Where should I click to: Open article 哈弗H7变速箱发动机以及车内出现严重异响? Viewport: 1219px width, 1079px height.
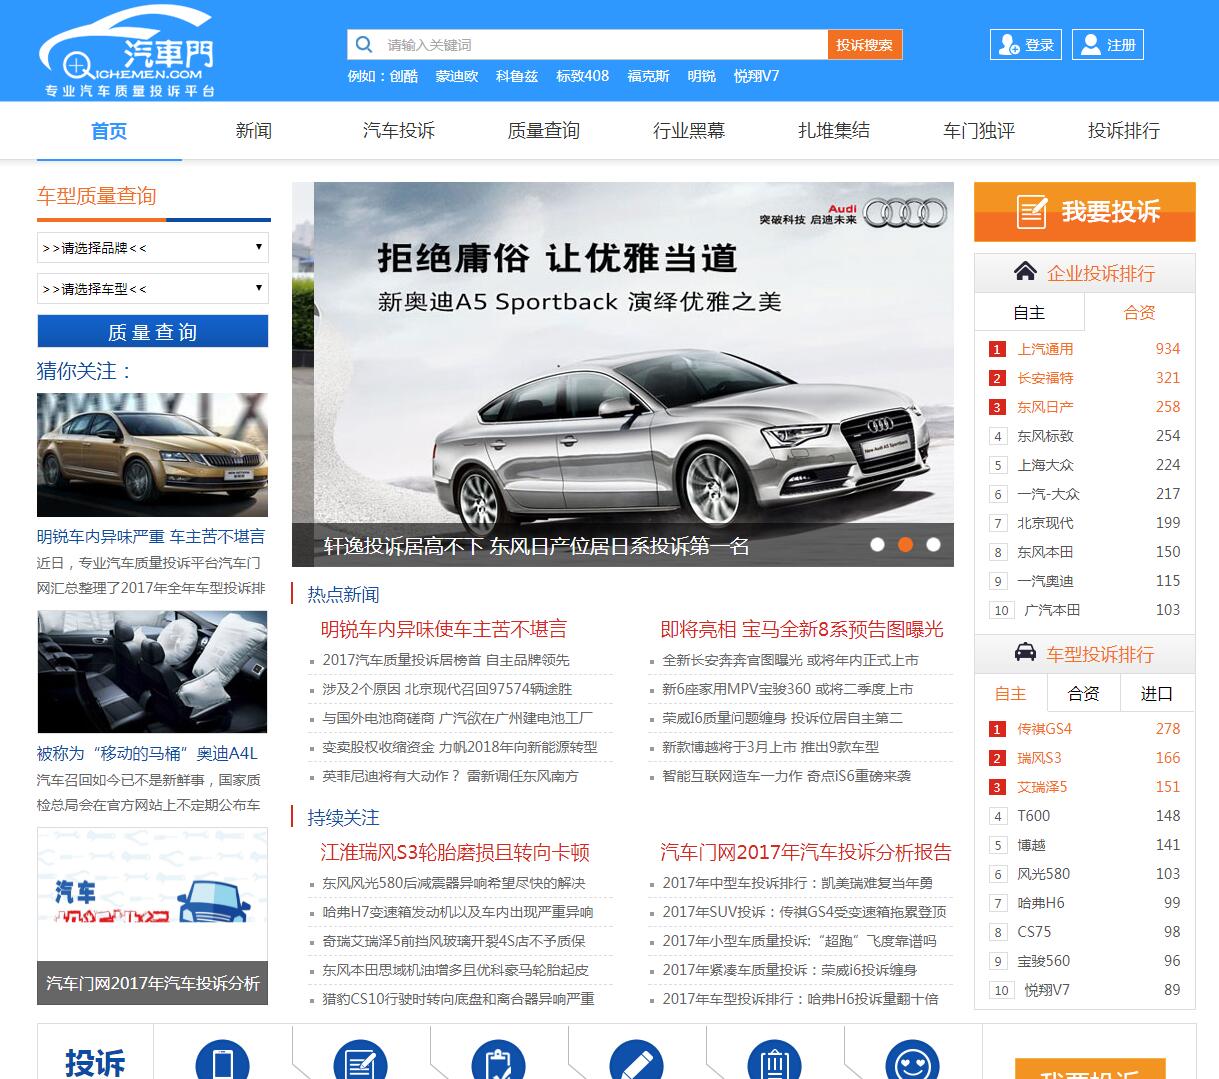(x=458, y=912)
